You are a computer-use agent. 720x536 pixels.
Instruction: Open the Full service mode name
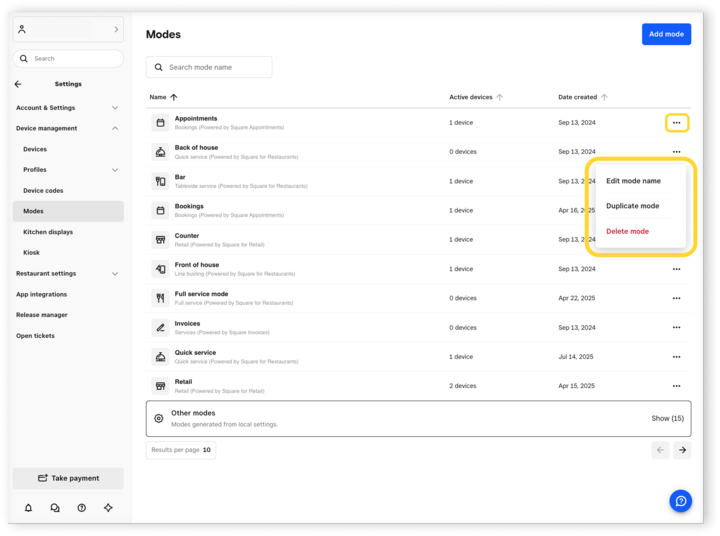201,294
